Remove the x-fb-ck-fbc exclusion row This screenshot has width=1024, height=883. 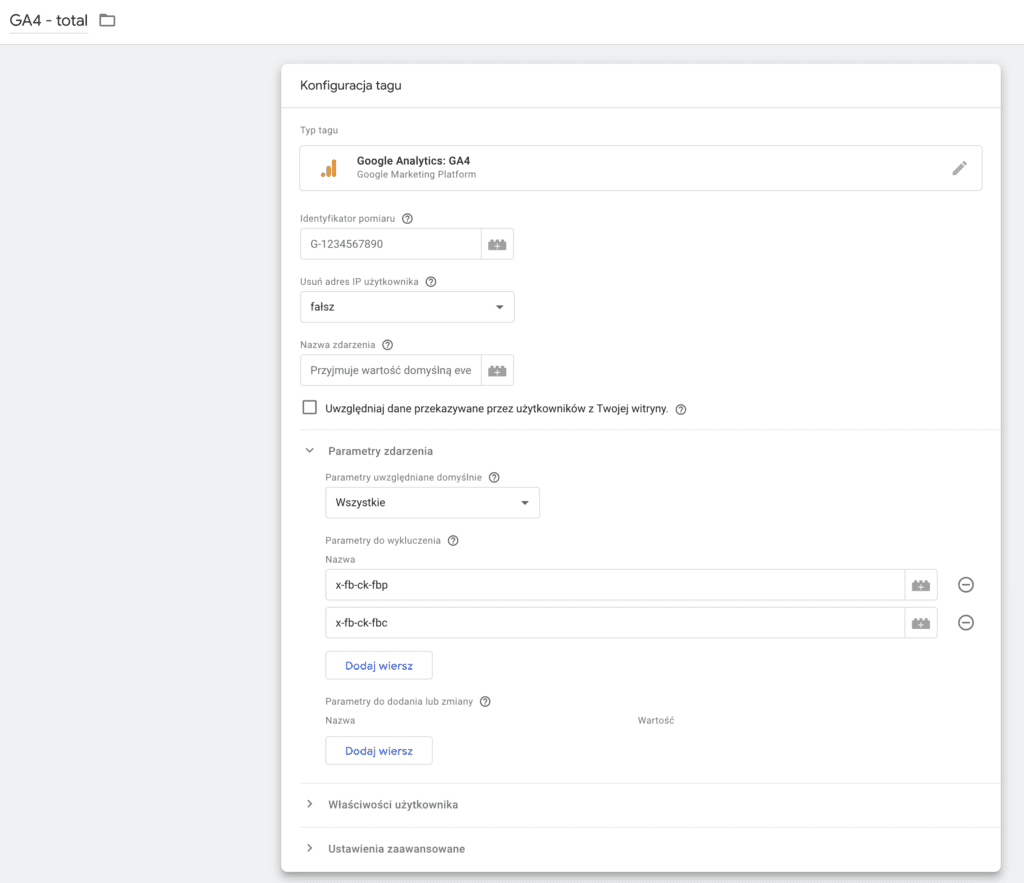click(966, 622)
